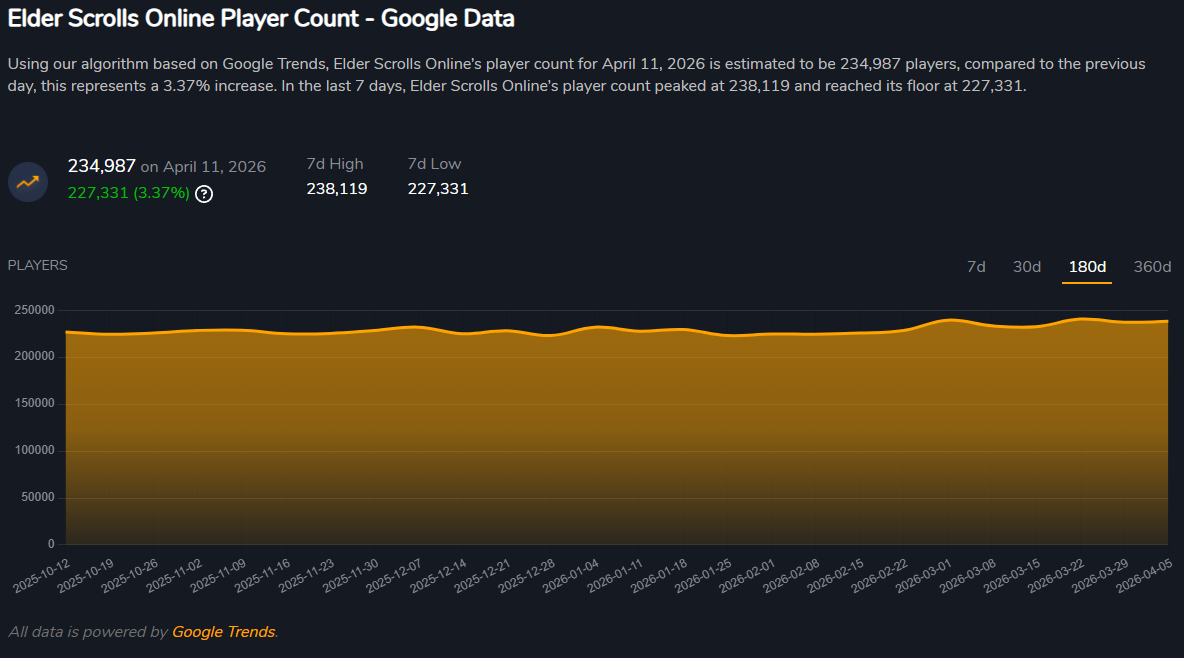
Task: Click the PLAYERS axis title
Action: click(x=38, y=265)
